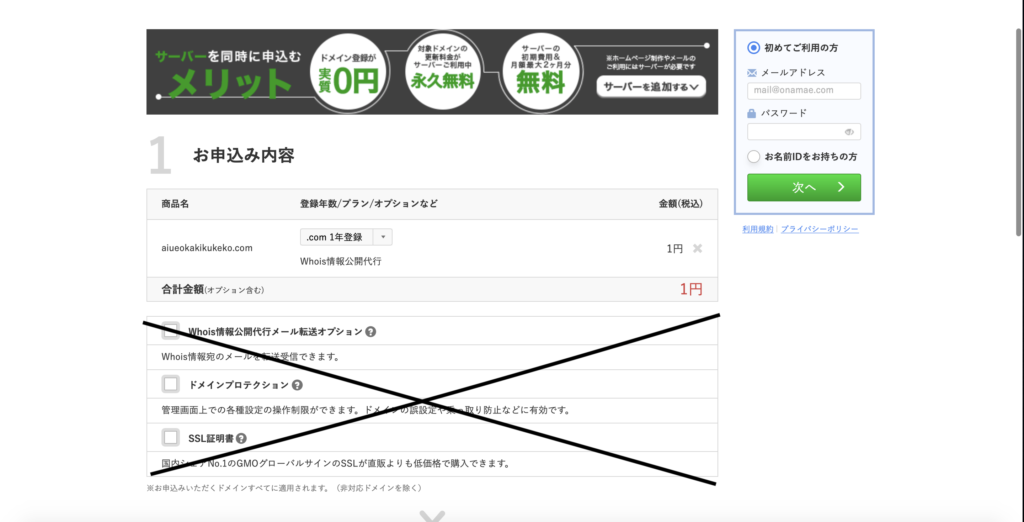Open help icon beside SSL証明書

point(242,438)
